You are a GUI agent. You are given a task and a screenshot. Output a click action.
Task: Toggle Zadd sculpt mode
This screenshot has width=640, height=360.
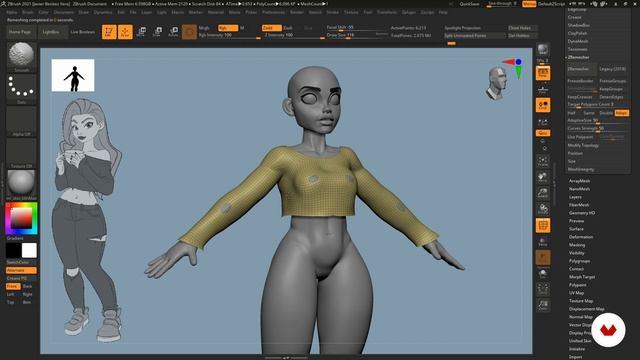coord(271,28)
